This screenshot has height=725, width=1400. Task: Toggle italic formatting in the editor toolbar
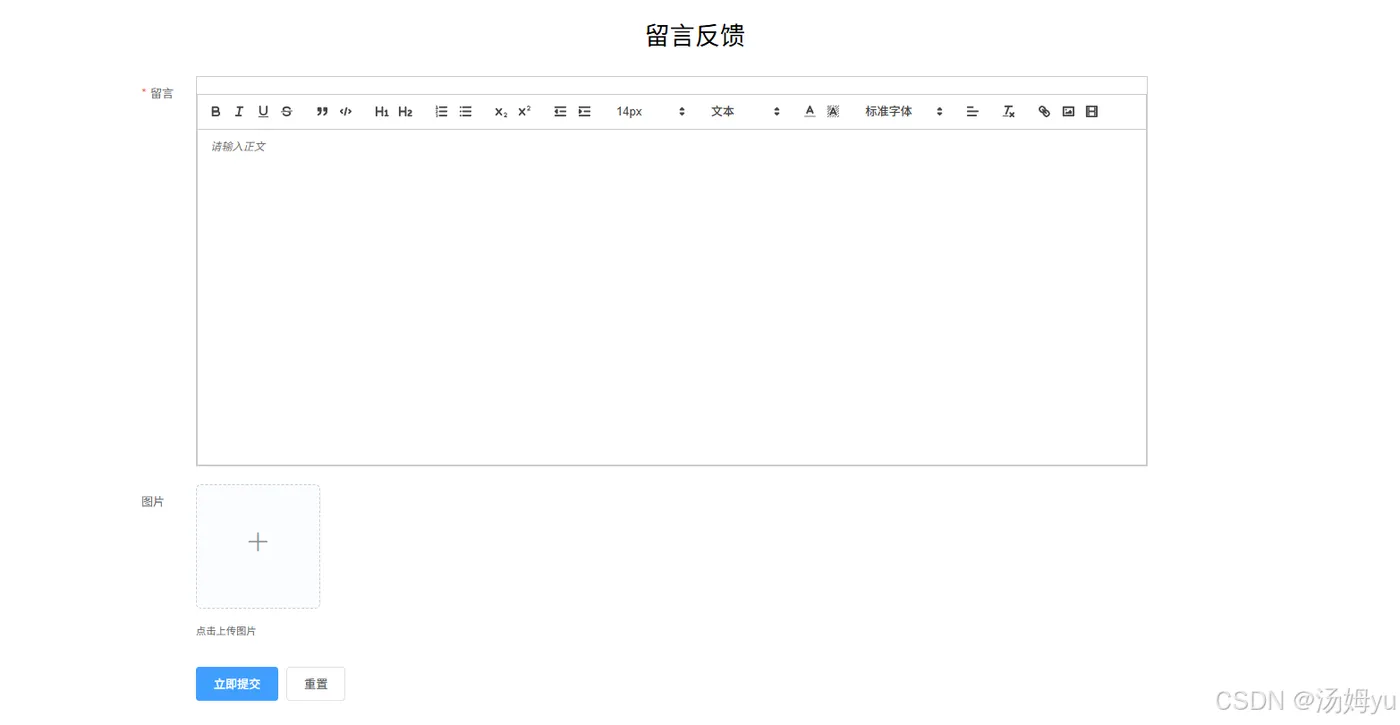tap(239, 112)
